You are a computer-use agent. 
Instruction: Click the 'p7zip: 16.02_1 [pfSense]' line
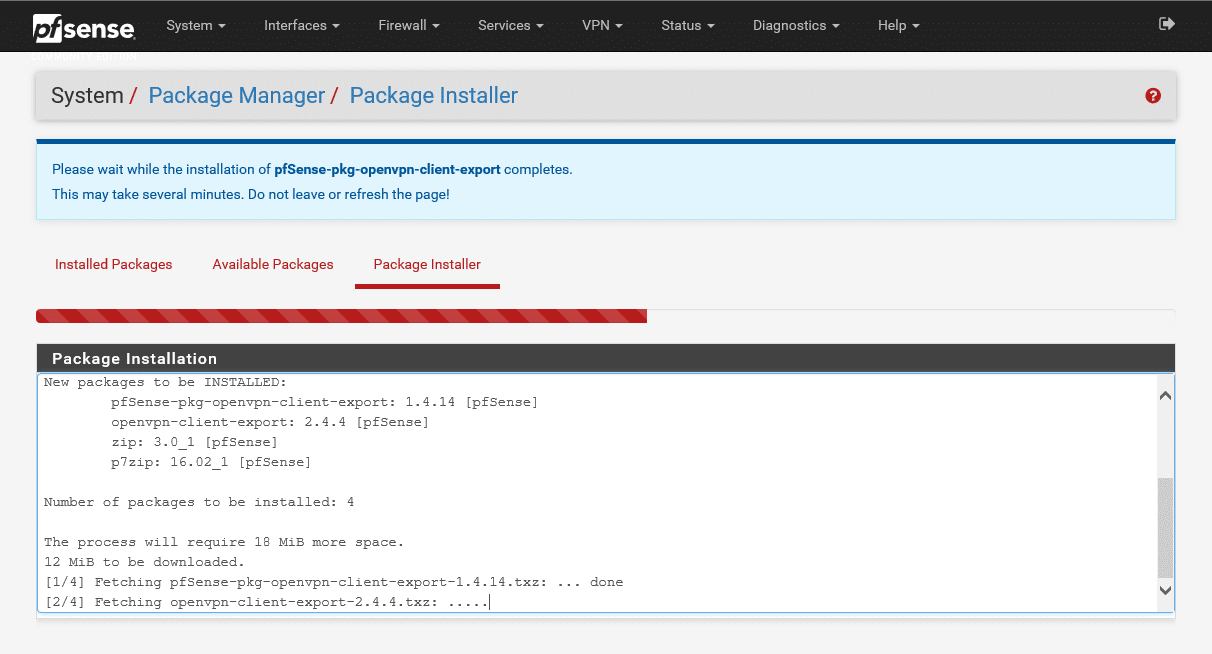(211, 462)
